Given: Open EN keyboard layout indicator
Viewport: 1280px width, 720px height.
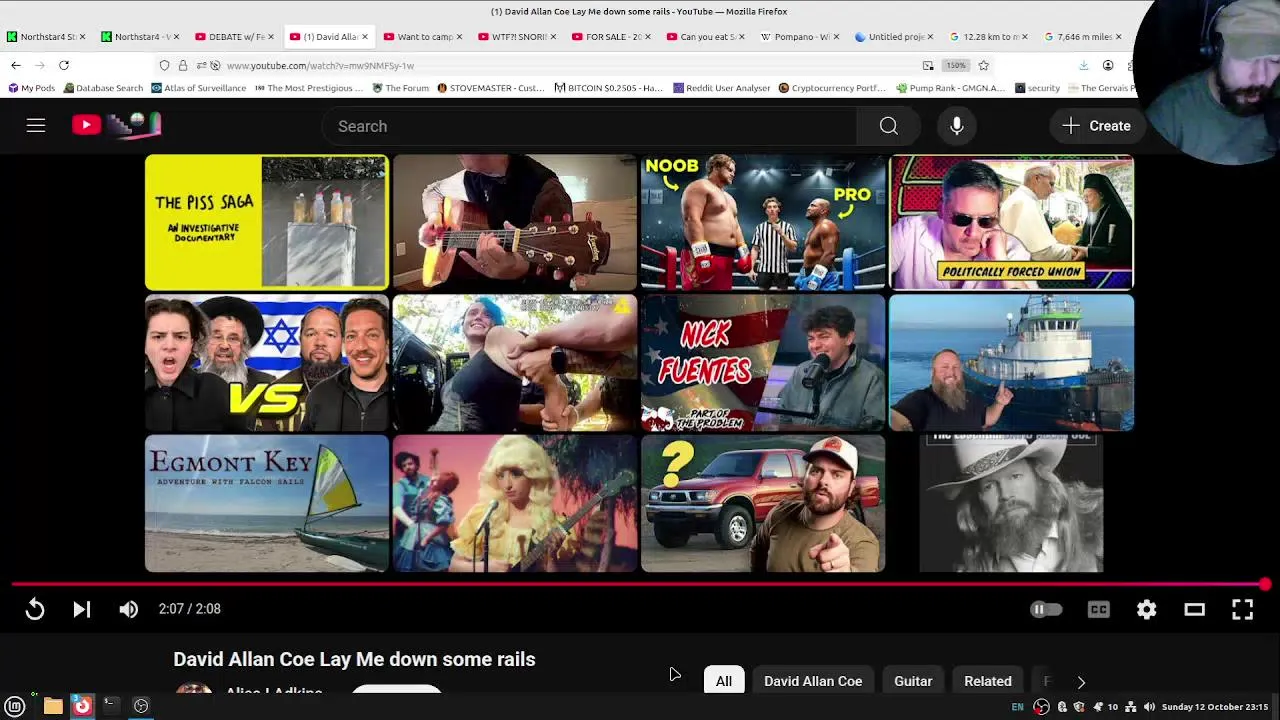Looking at the screenshot, I should (x=1017, y=707).
